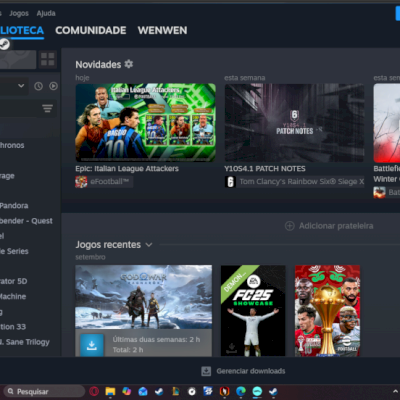Open the Italian League Attackers news image

click(x=145, y=123)
